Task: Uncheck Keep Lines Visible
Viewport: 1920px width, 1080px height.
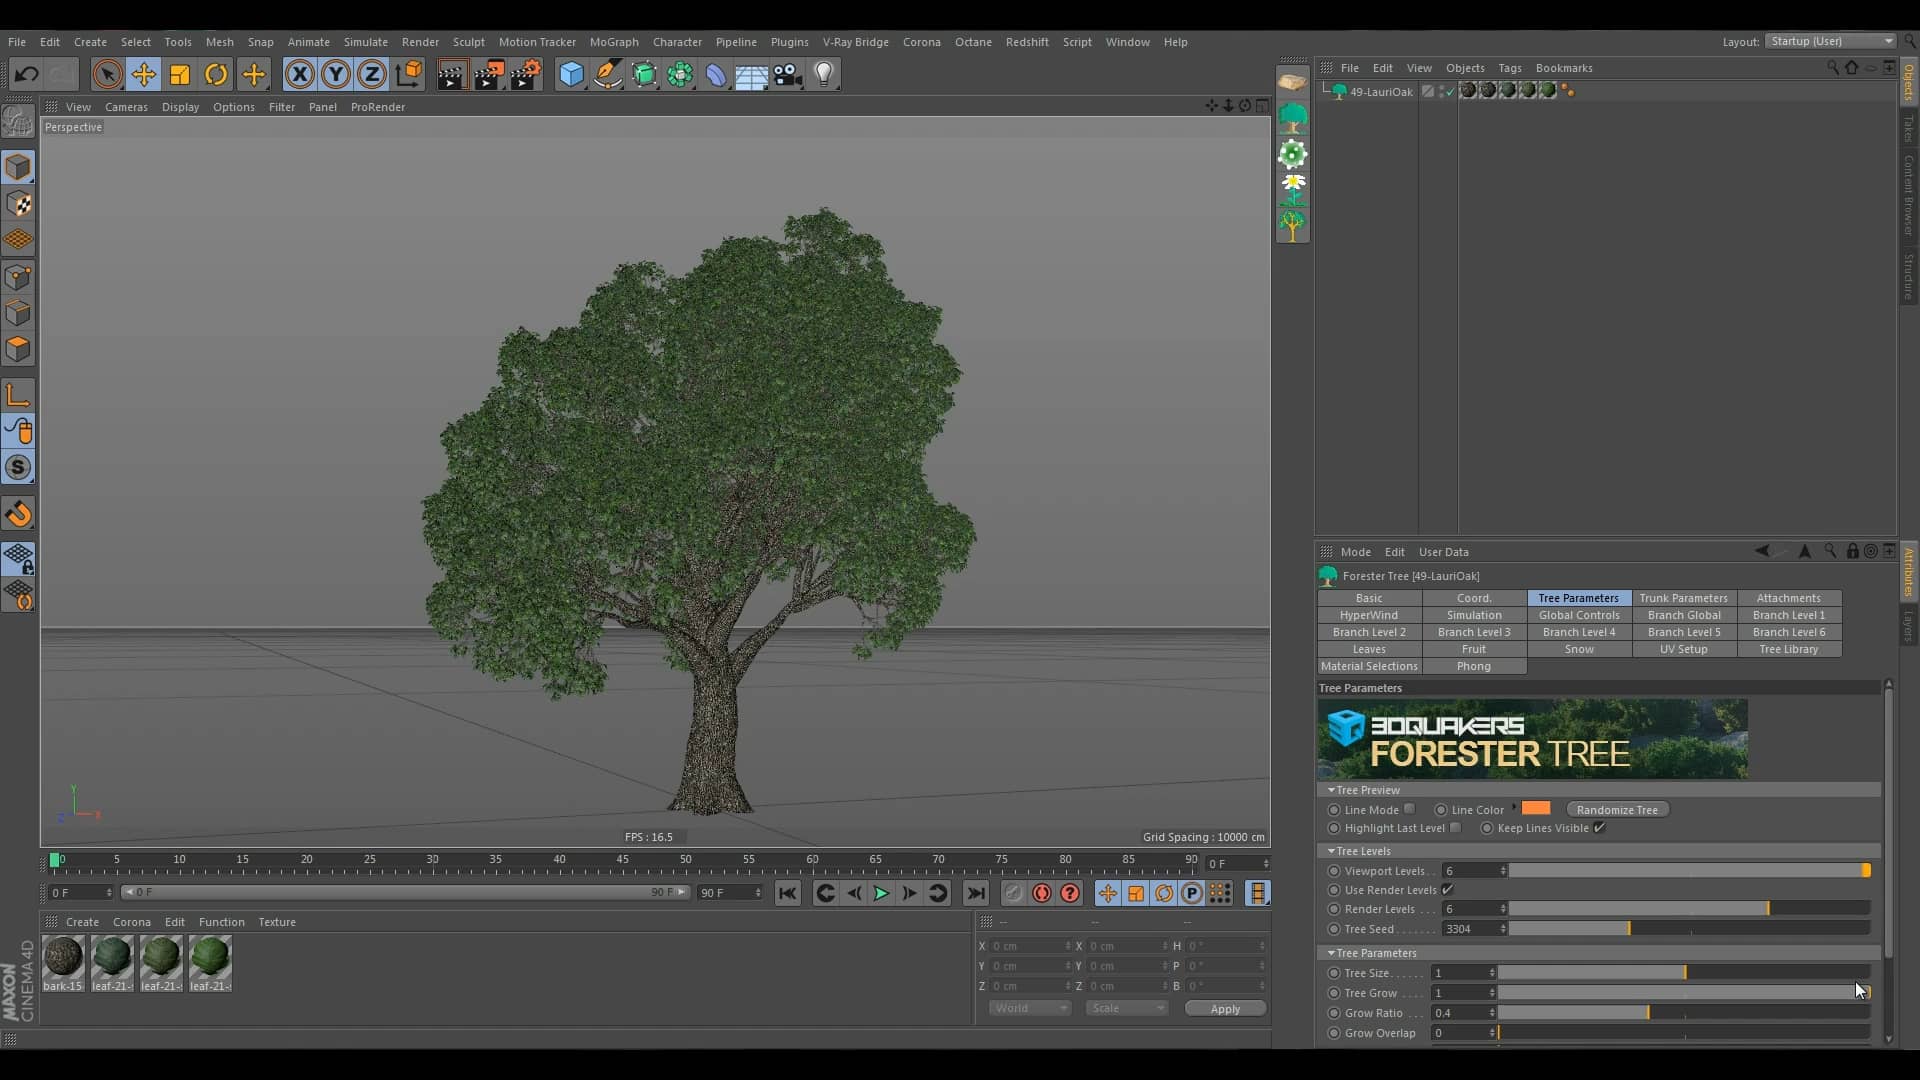Action: (x=1599, y=828)
